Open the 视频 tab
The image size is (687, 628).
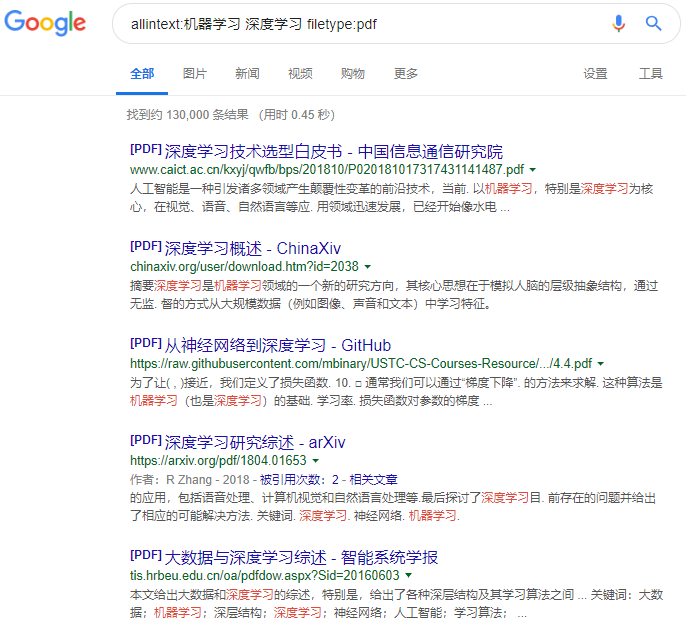[x=300, y=74]
